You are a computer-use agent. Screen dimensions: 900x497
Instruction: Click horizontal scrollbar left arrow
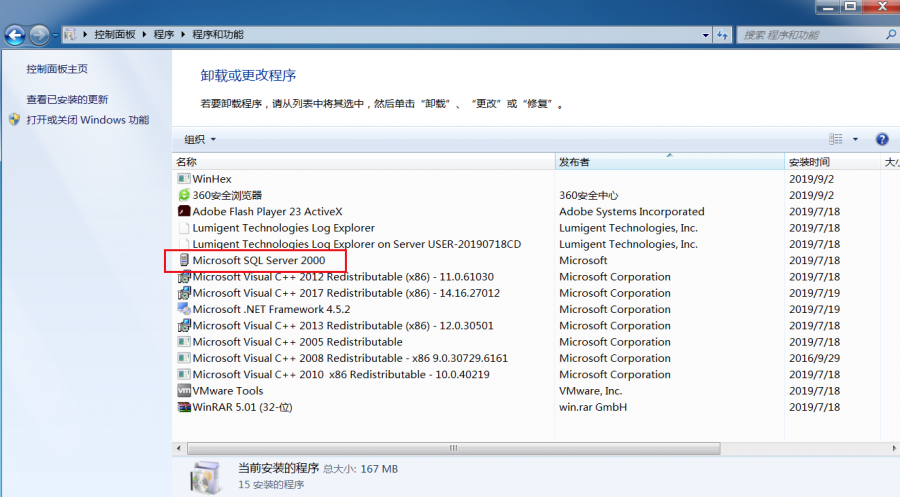click(x=179, y=448)
